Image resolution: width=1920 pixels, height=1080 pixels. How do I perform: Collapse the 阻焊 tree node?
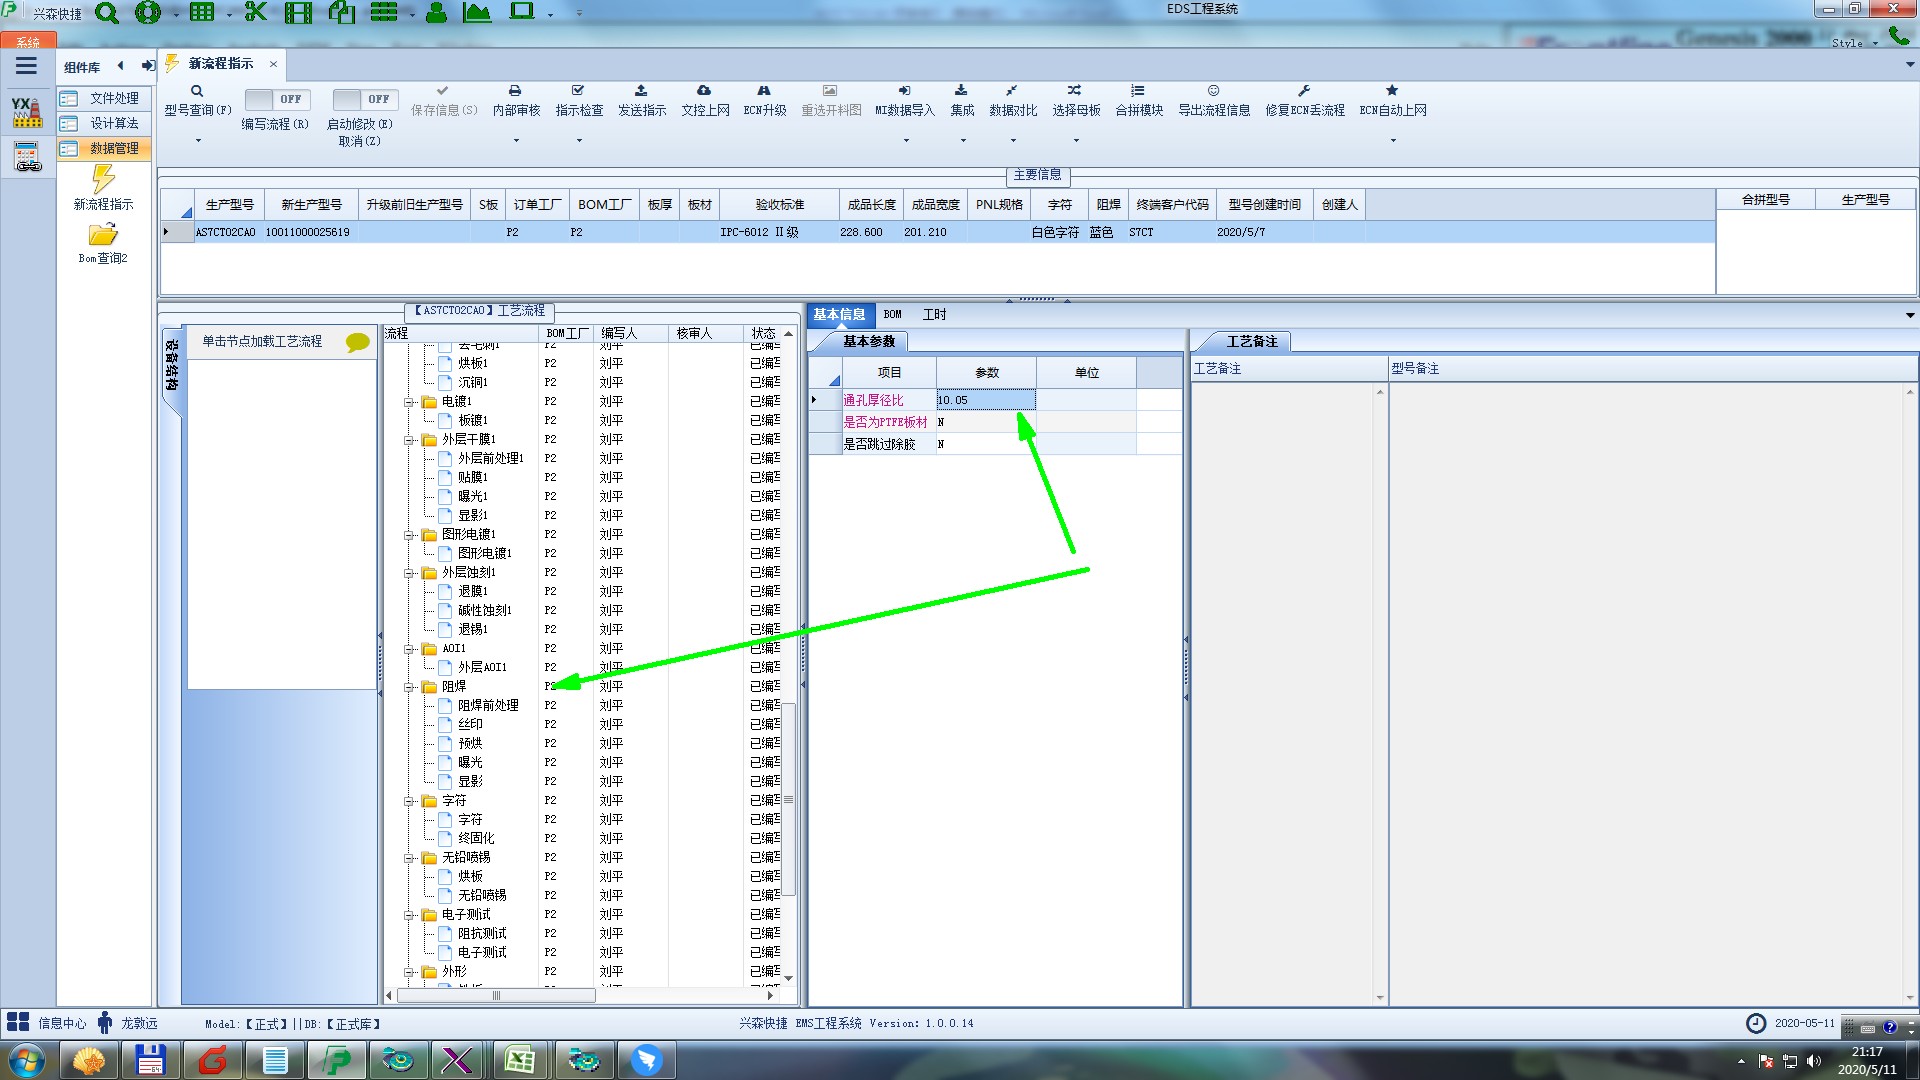[x=409, y=687]
